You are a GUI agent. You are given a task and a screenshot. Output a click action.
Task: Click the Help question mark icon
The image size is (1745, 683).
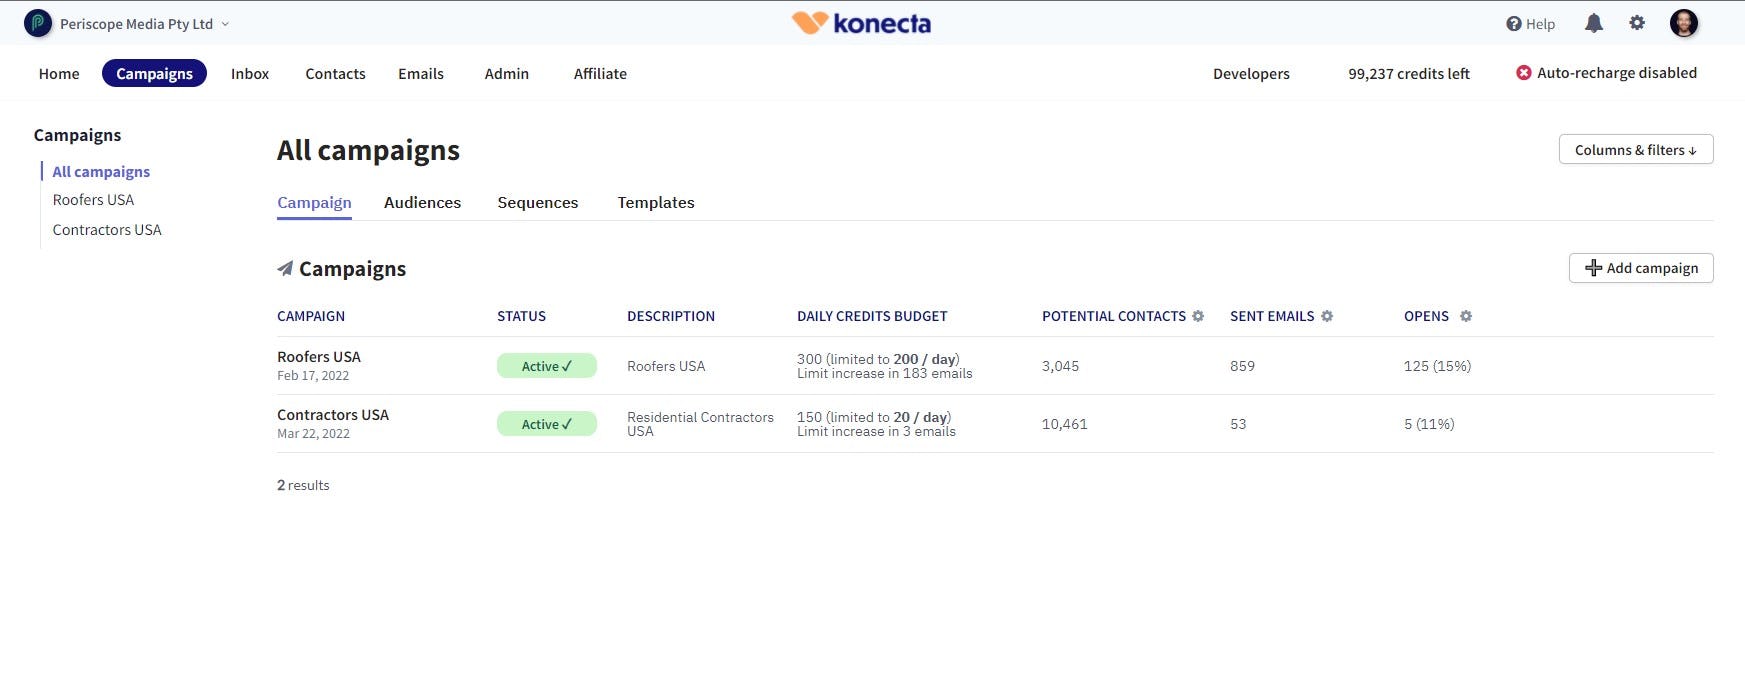(1514, 24)
